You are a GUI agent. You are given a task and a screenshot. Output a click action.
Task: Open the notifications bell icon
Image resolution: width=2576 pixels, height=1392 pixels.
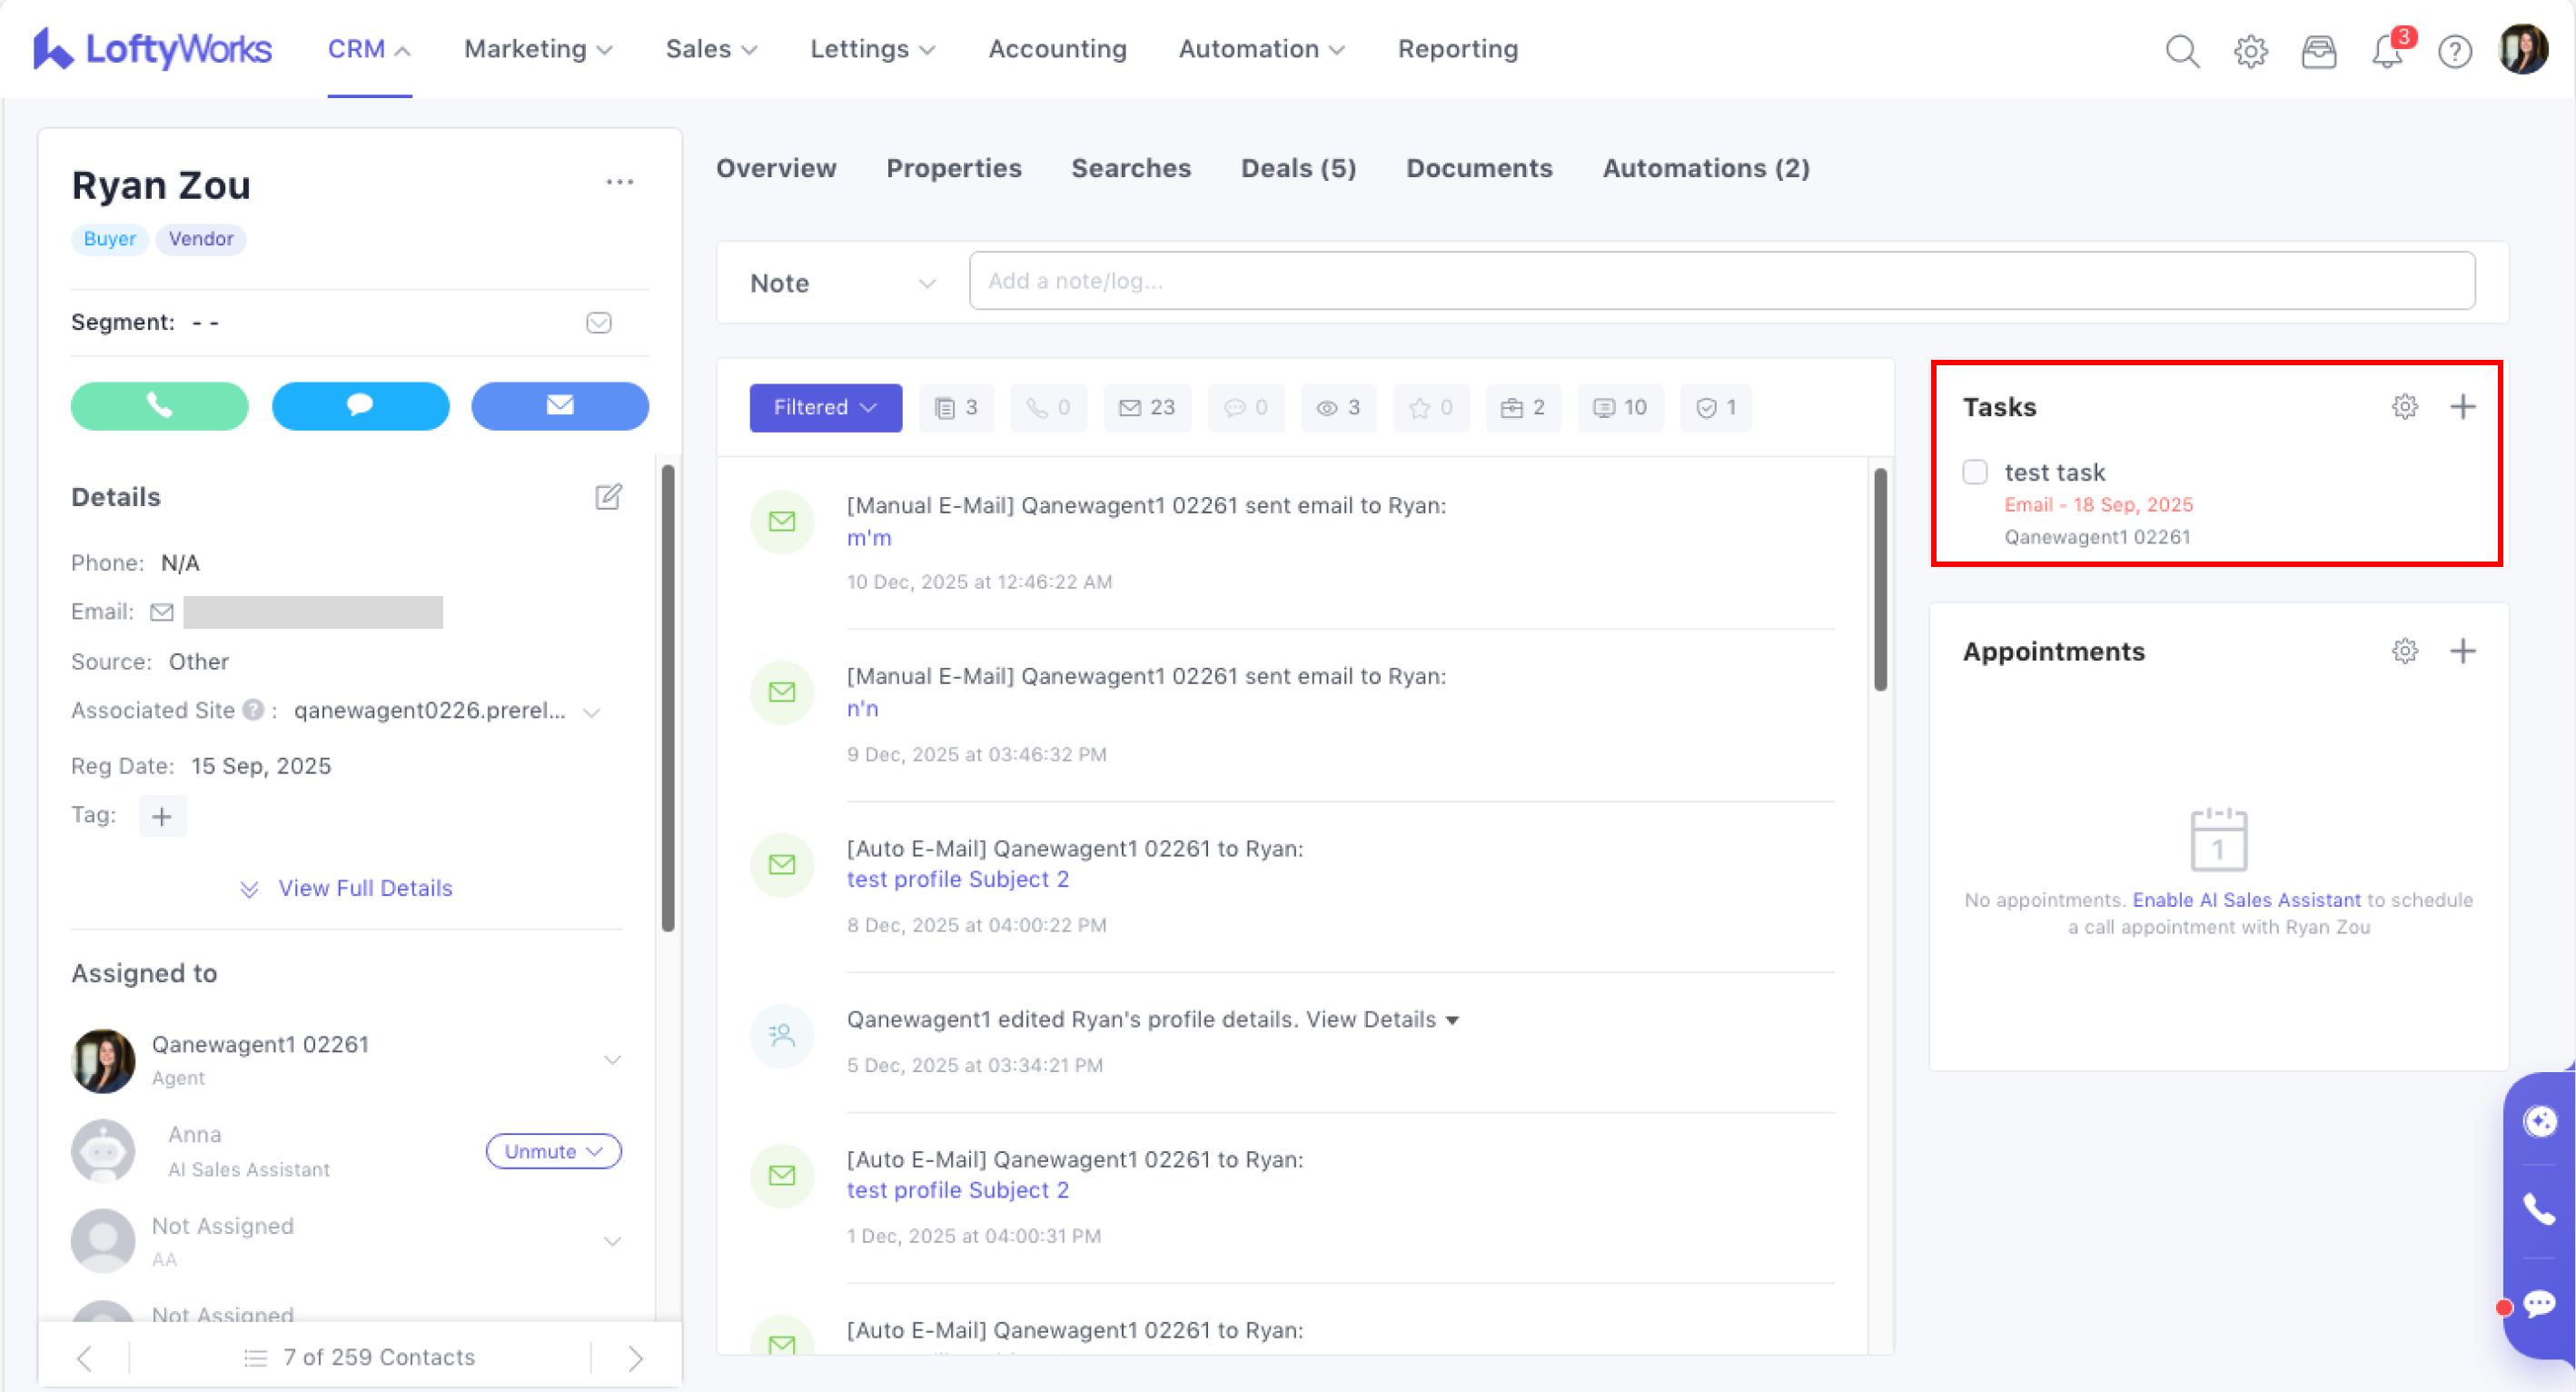click(2387, 50)
